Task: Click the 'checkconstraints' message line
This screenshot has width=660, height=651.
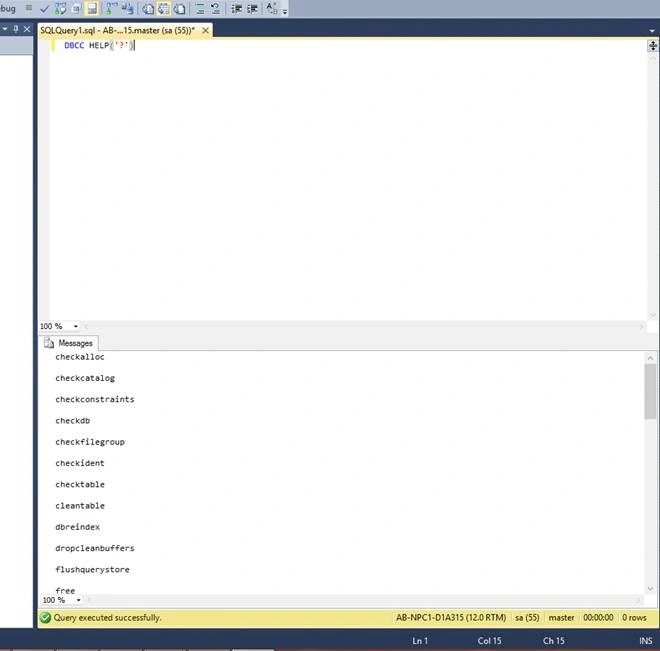Action: 95,399
